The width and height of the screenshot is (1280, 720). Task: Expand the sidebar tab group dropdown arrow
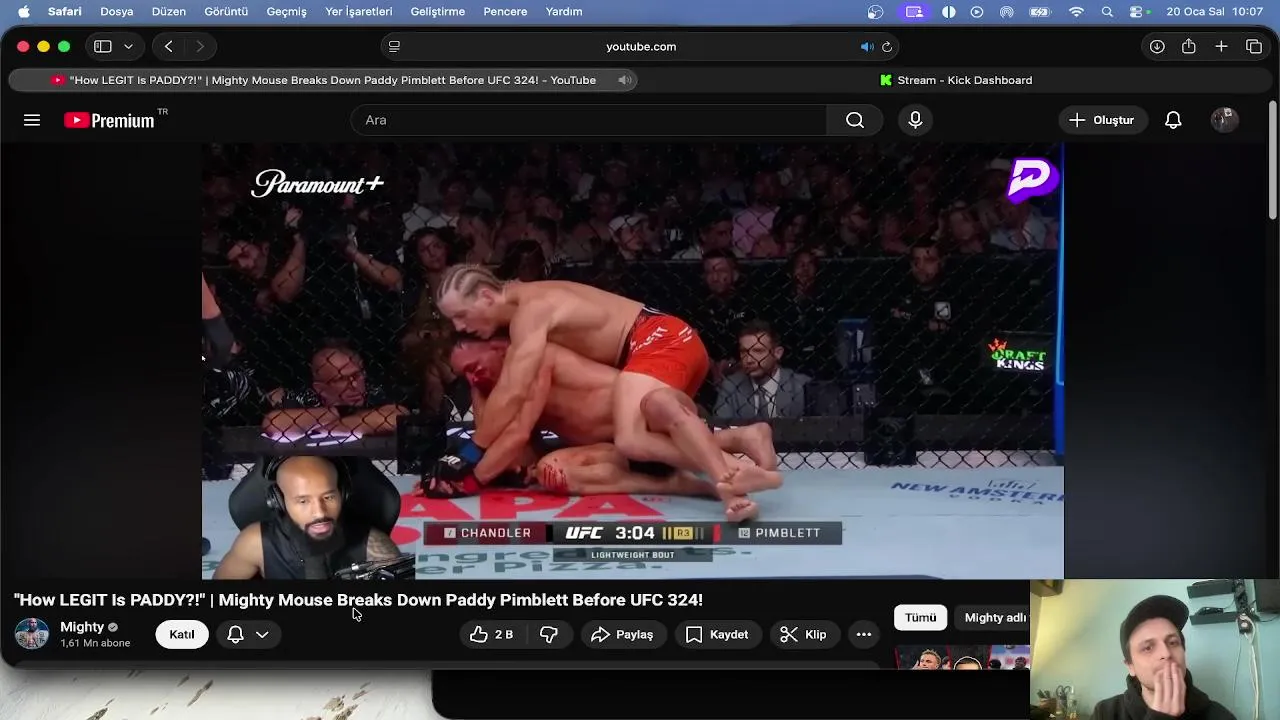[x=128, y=46]
